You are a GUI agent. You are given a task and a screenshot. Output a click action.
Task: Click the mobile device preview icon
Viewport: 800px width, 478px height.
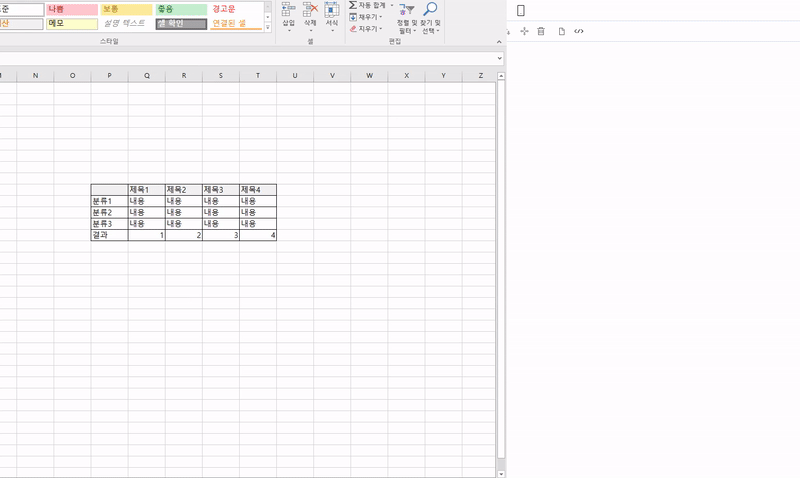(x=520, y=11)
